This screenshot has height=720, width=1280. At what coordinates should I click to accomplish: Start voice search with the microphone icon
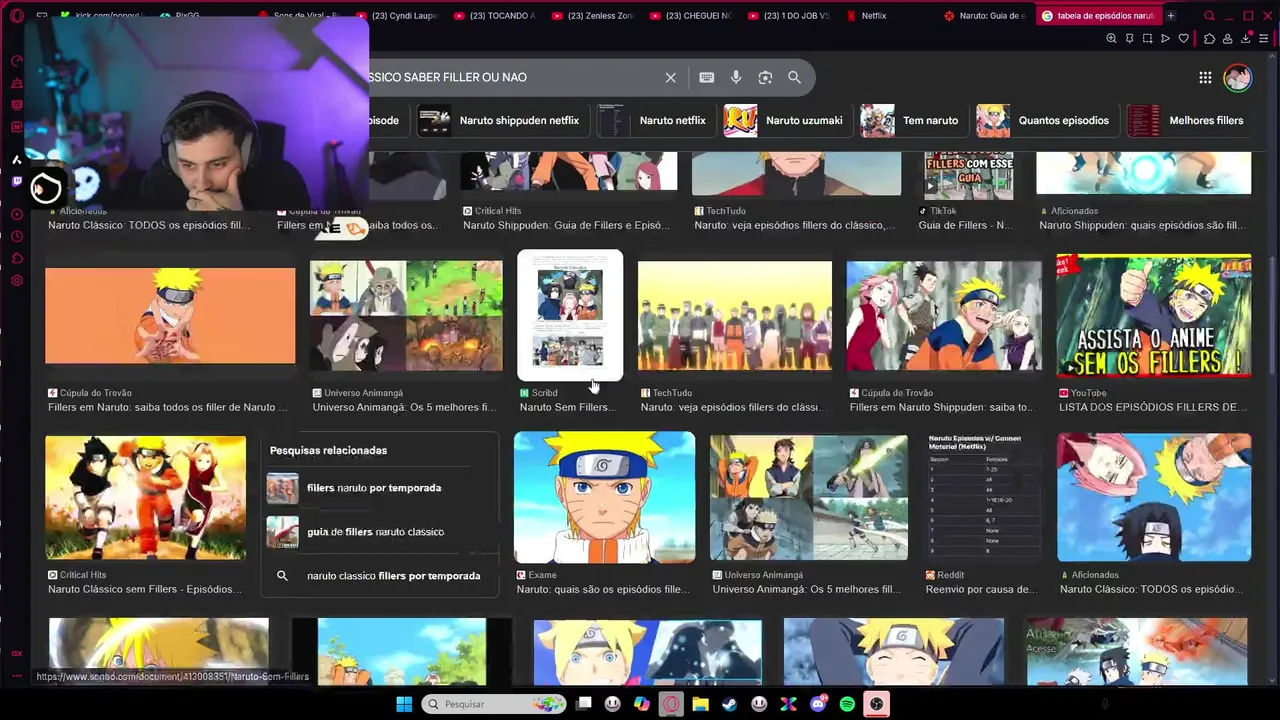point(736,77)
